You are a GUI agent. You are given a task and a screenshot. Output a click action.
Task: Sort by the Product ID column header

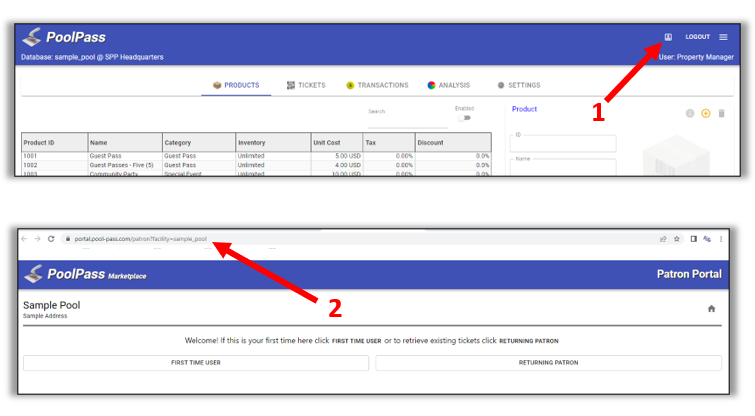pos(54,143)
